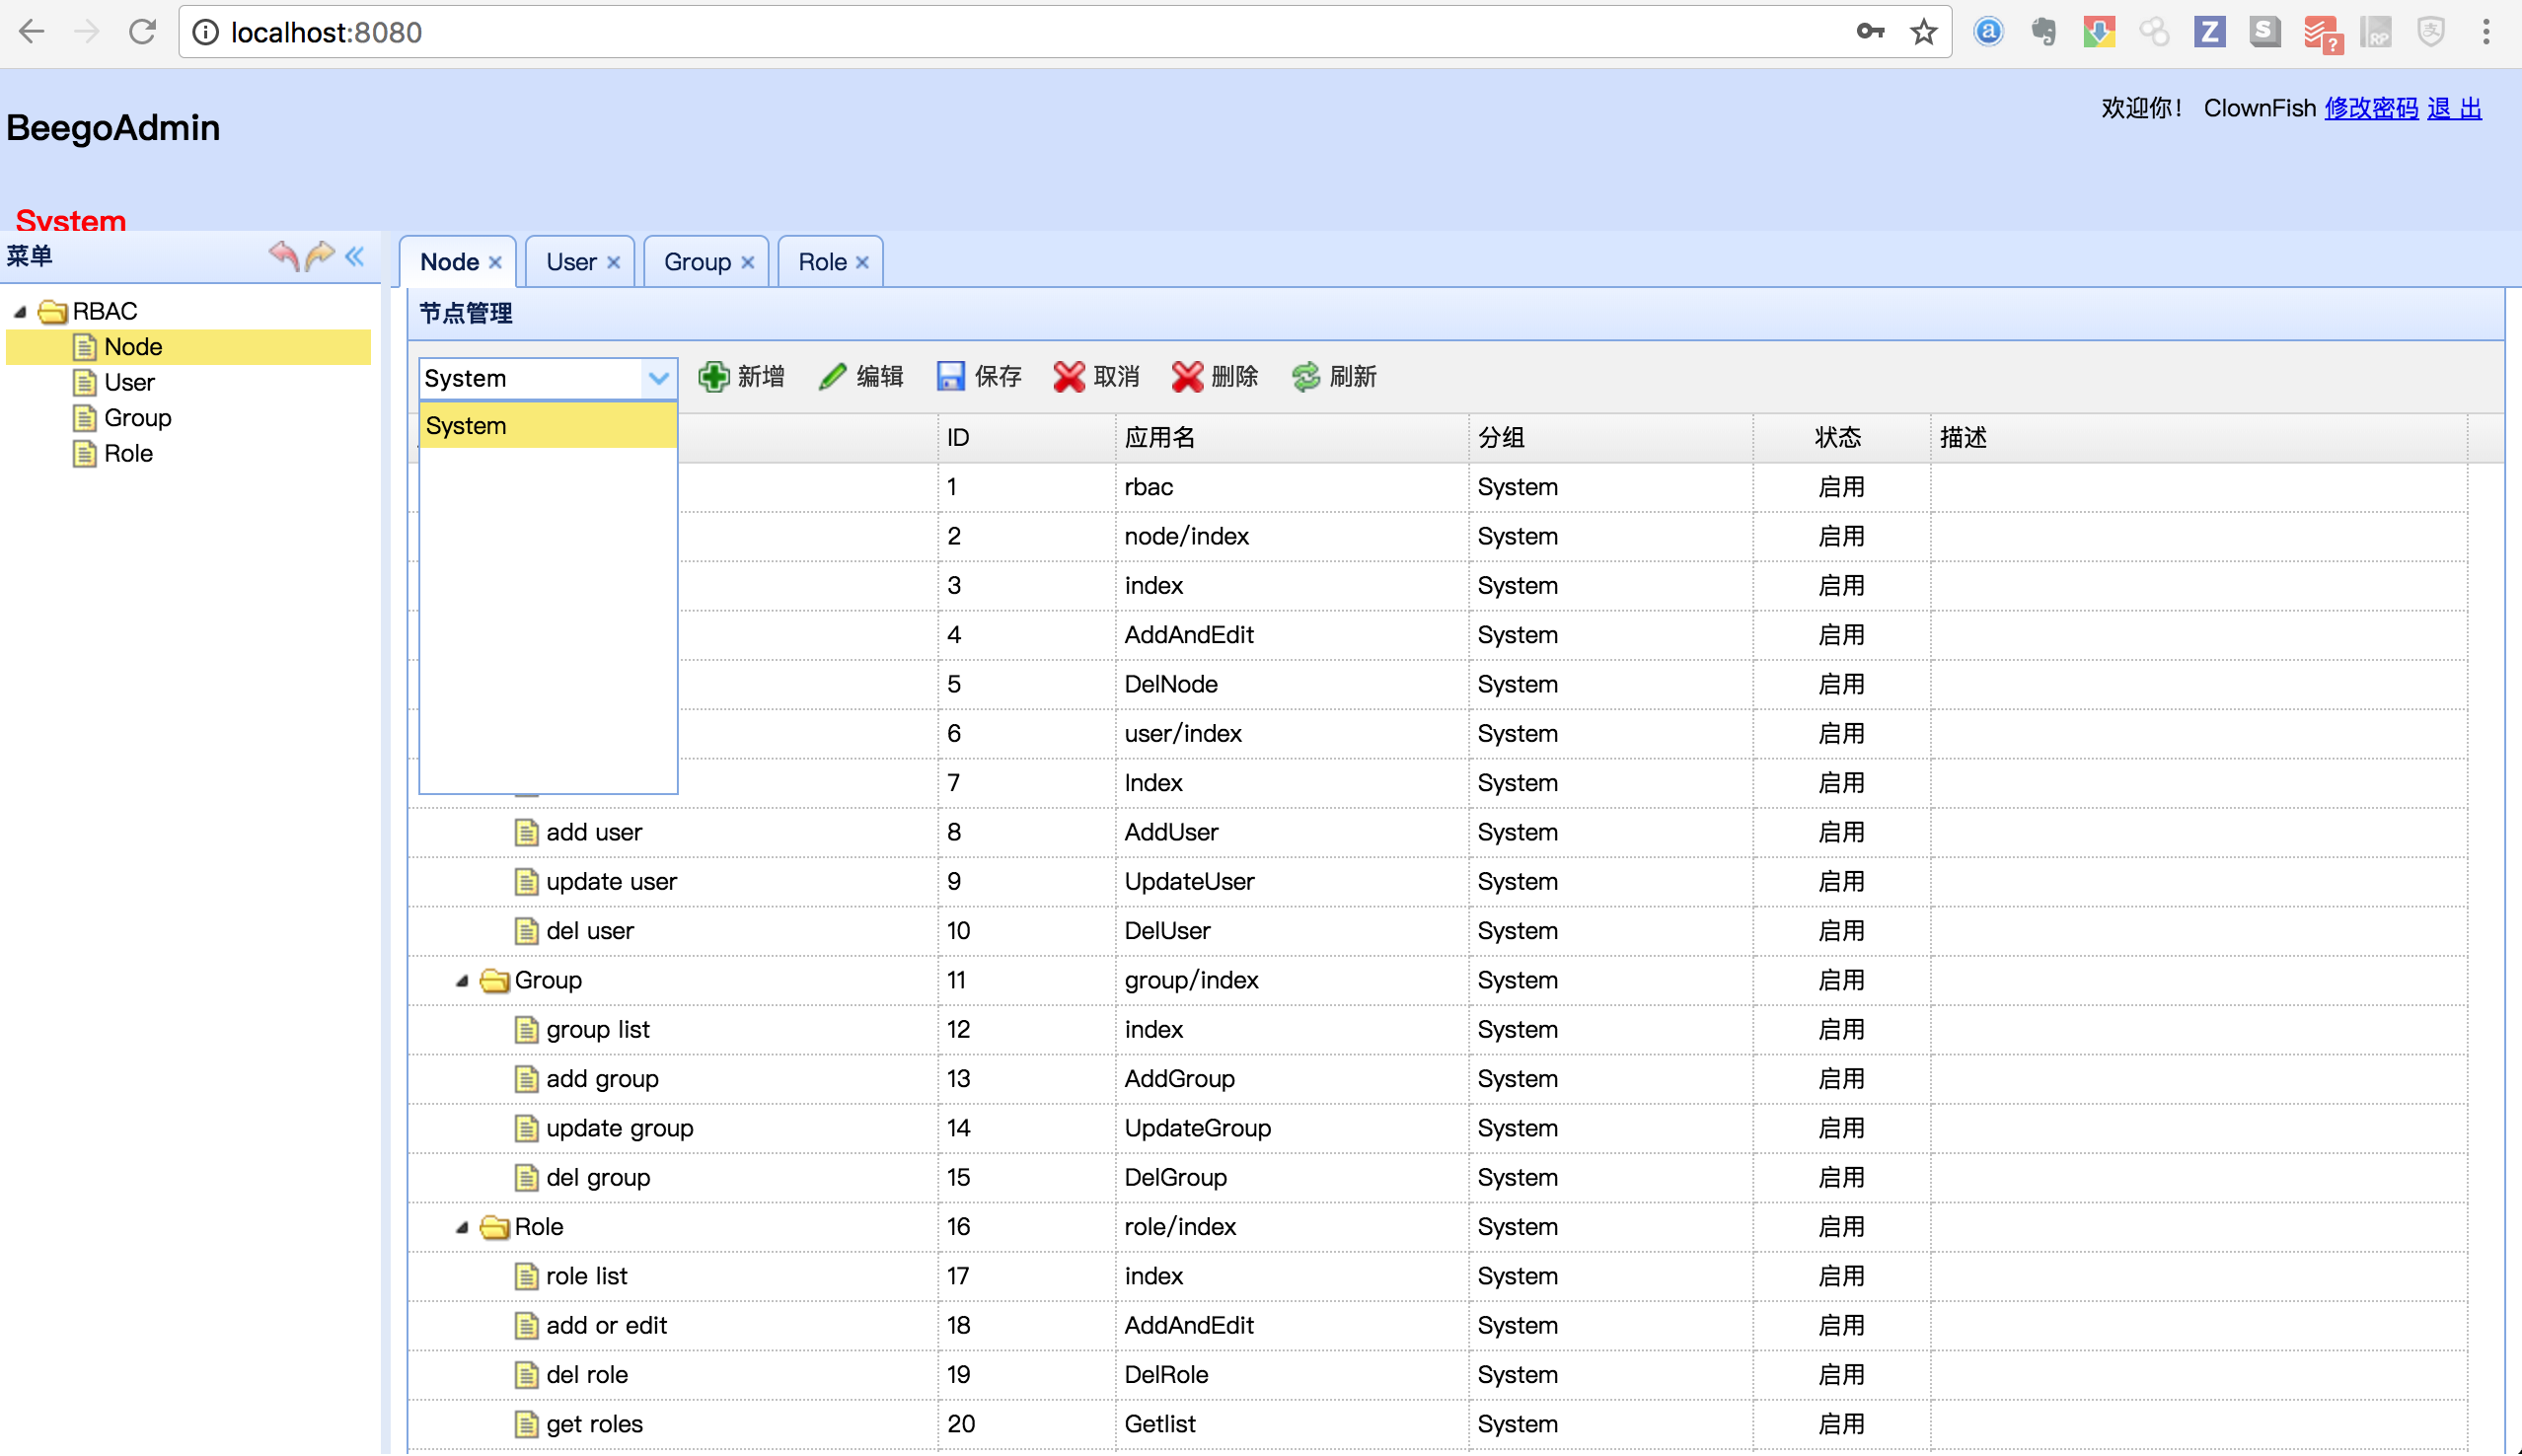The image size is (2522, 1456).
Task: Collapse the Role folder in the grid
Action: [x=462, y=1227]
